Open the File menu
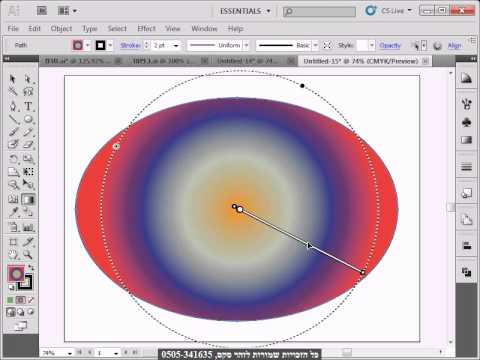 coord(13,29)
